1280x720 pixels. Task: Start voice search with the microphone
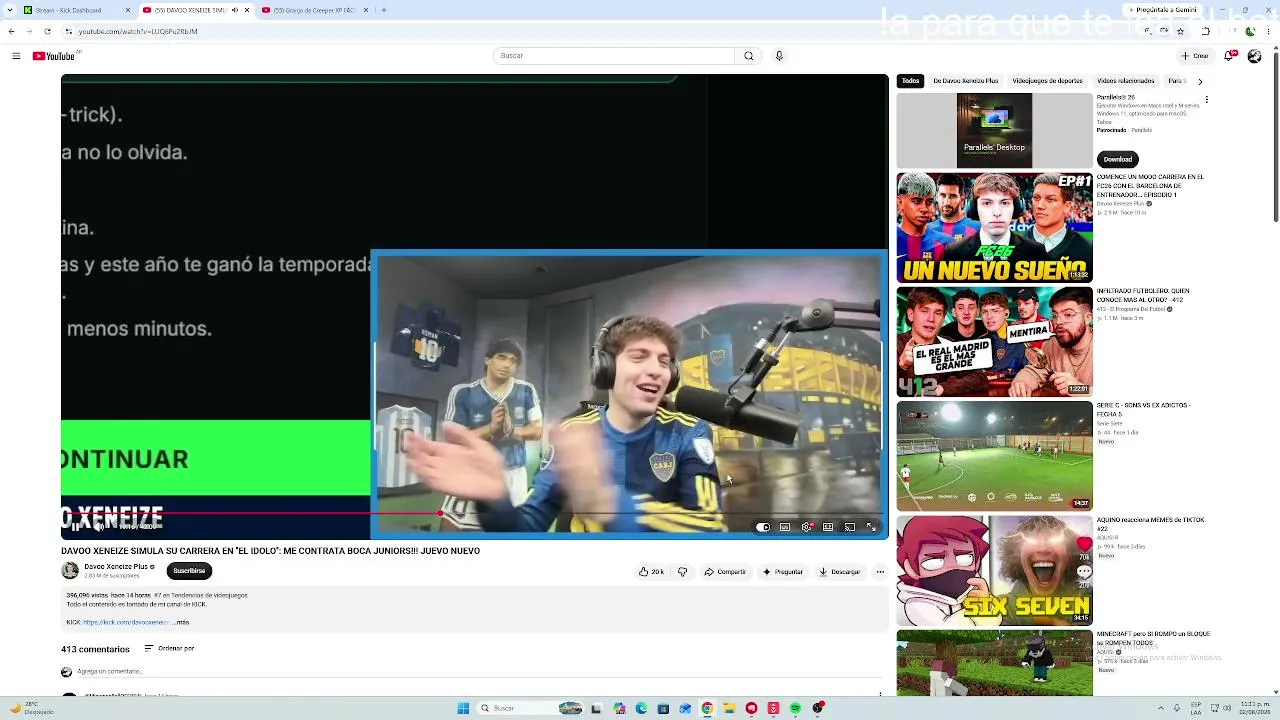point(779,56)
